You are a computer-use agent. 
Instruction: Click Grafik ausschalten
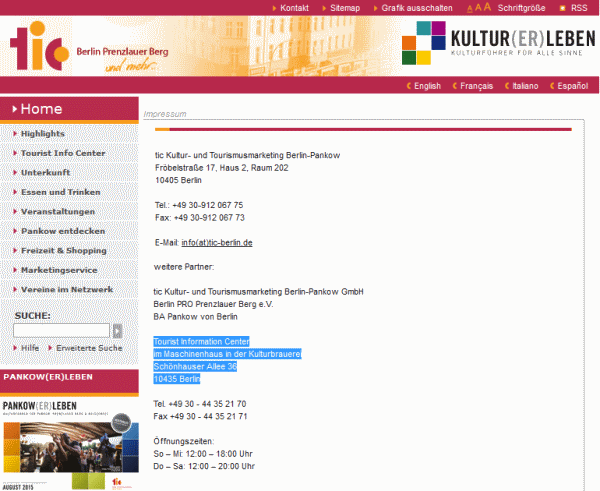tap(417, 8)
